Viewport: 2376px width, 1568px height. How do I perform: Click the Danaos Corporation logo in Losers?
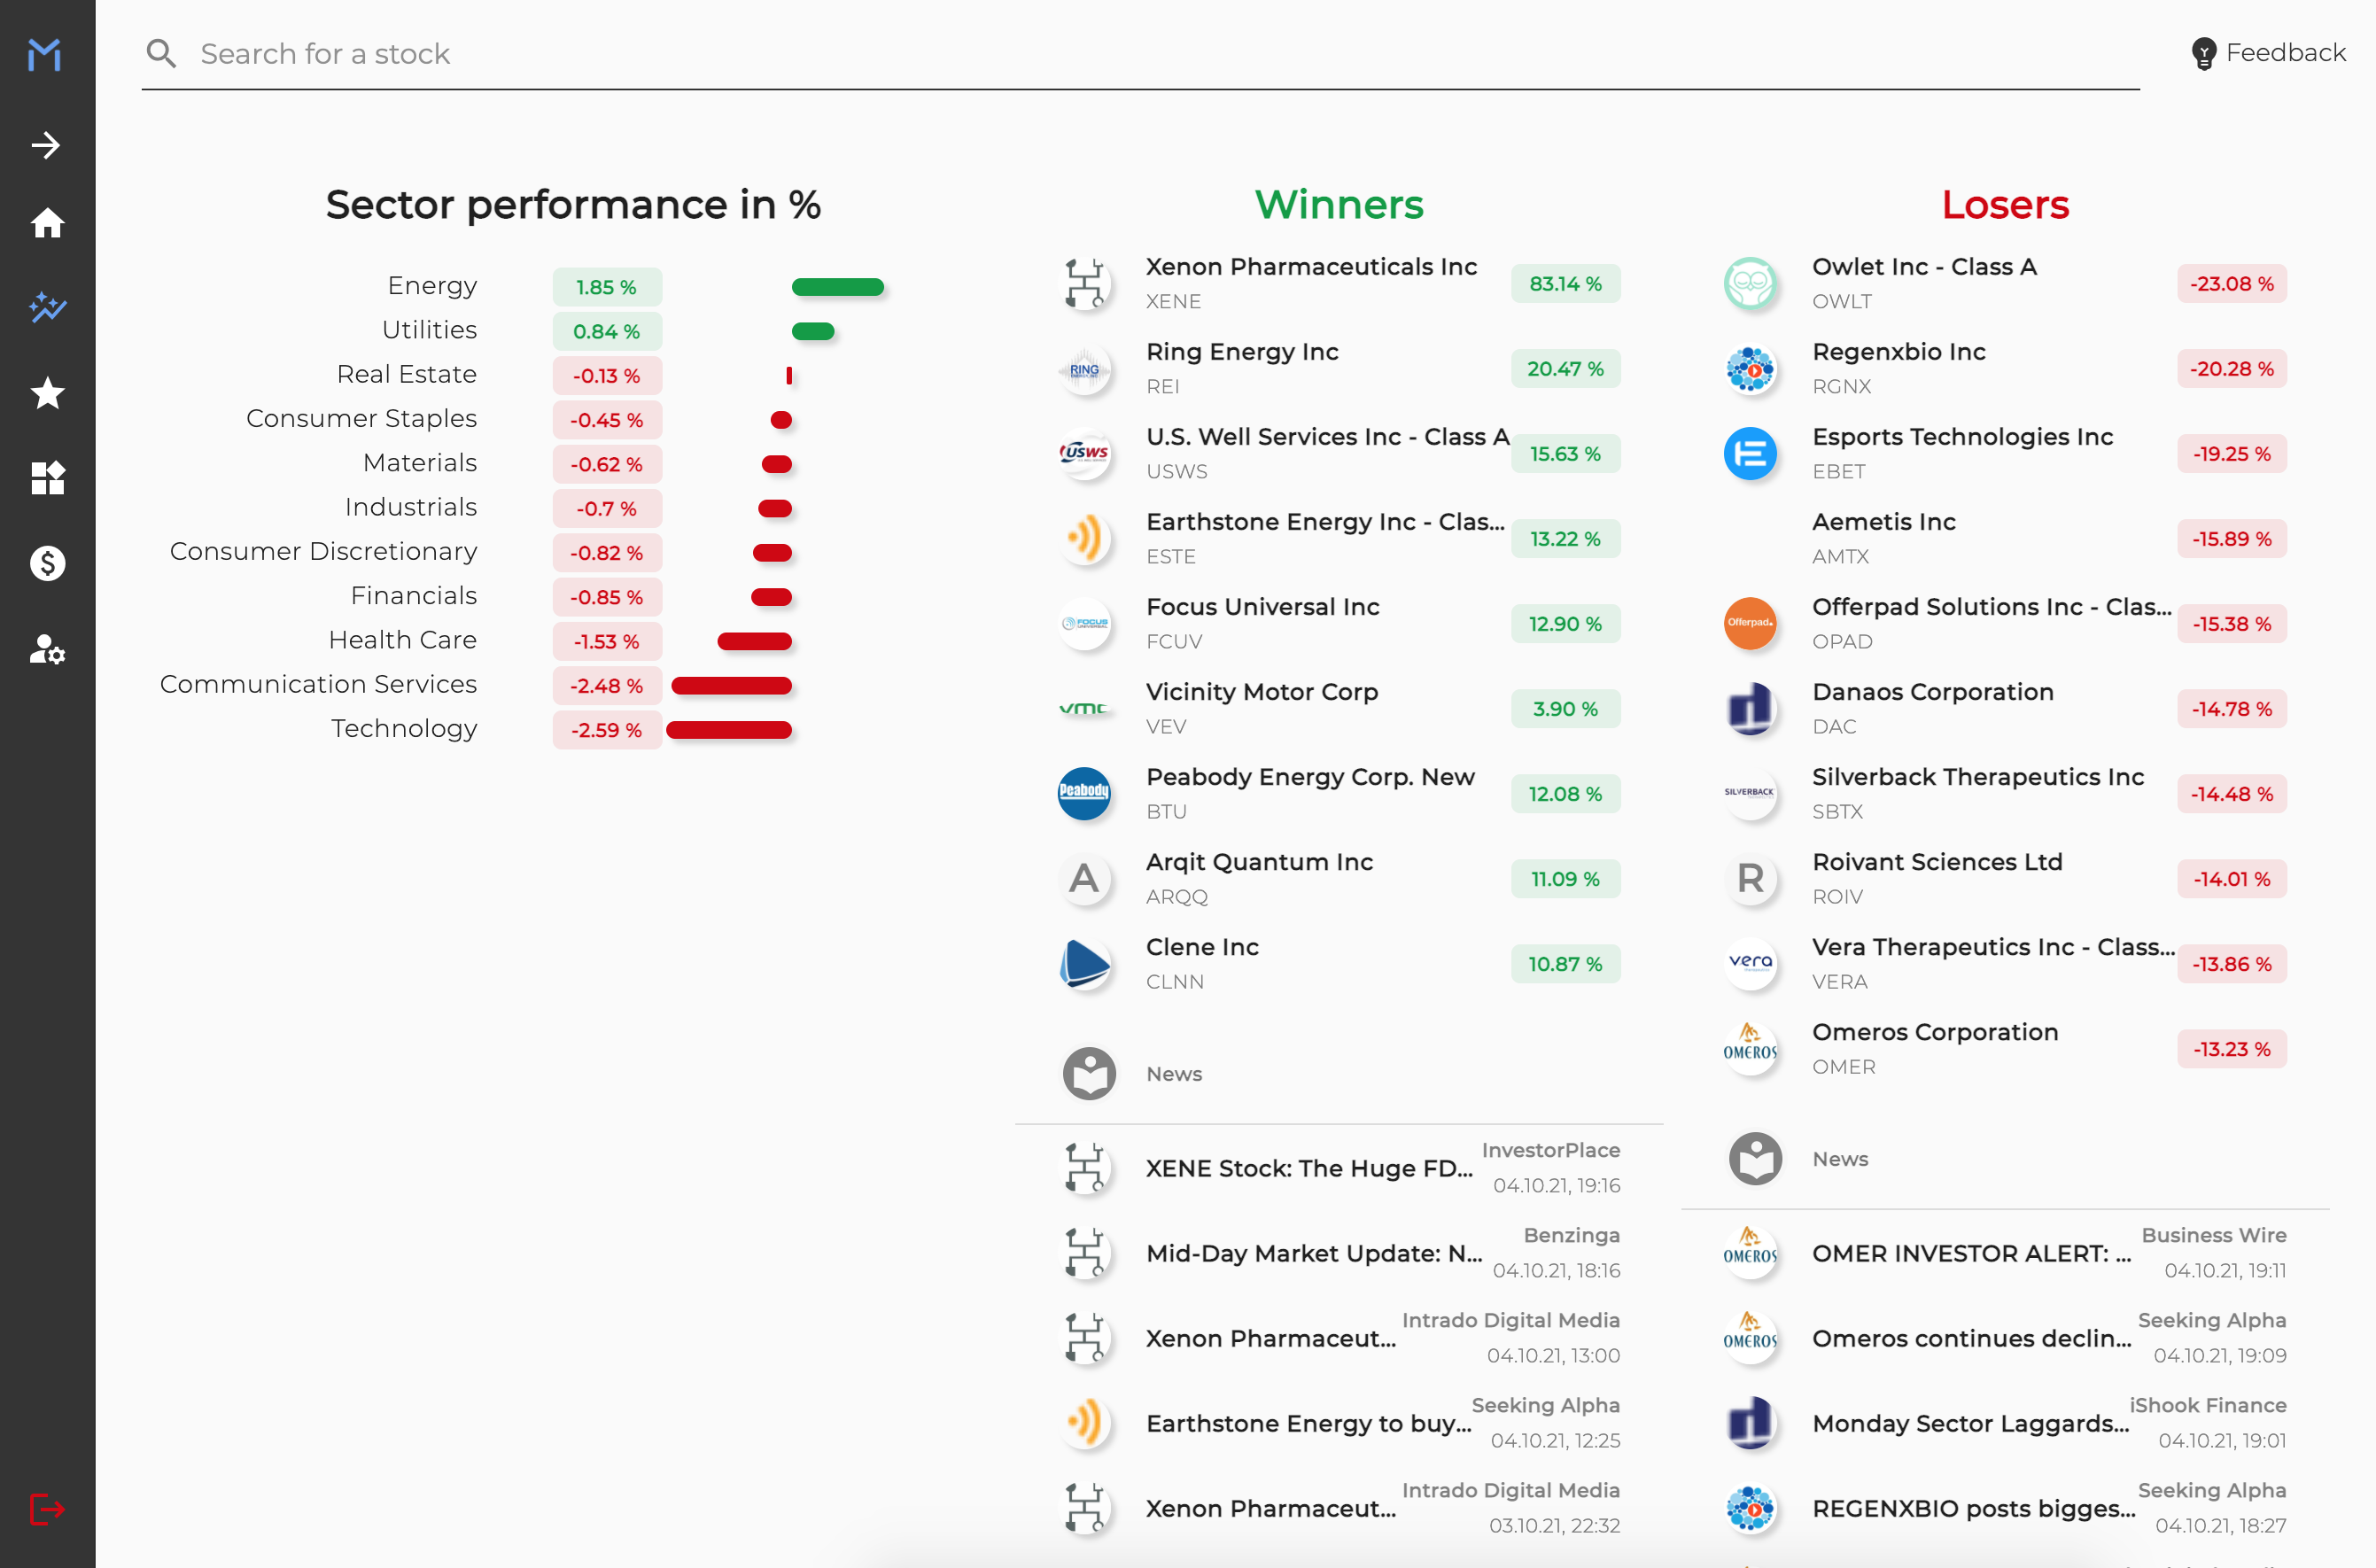[x=1751, y=709]
